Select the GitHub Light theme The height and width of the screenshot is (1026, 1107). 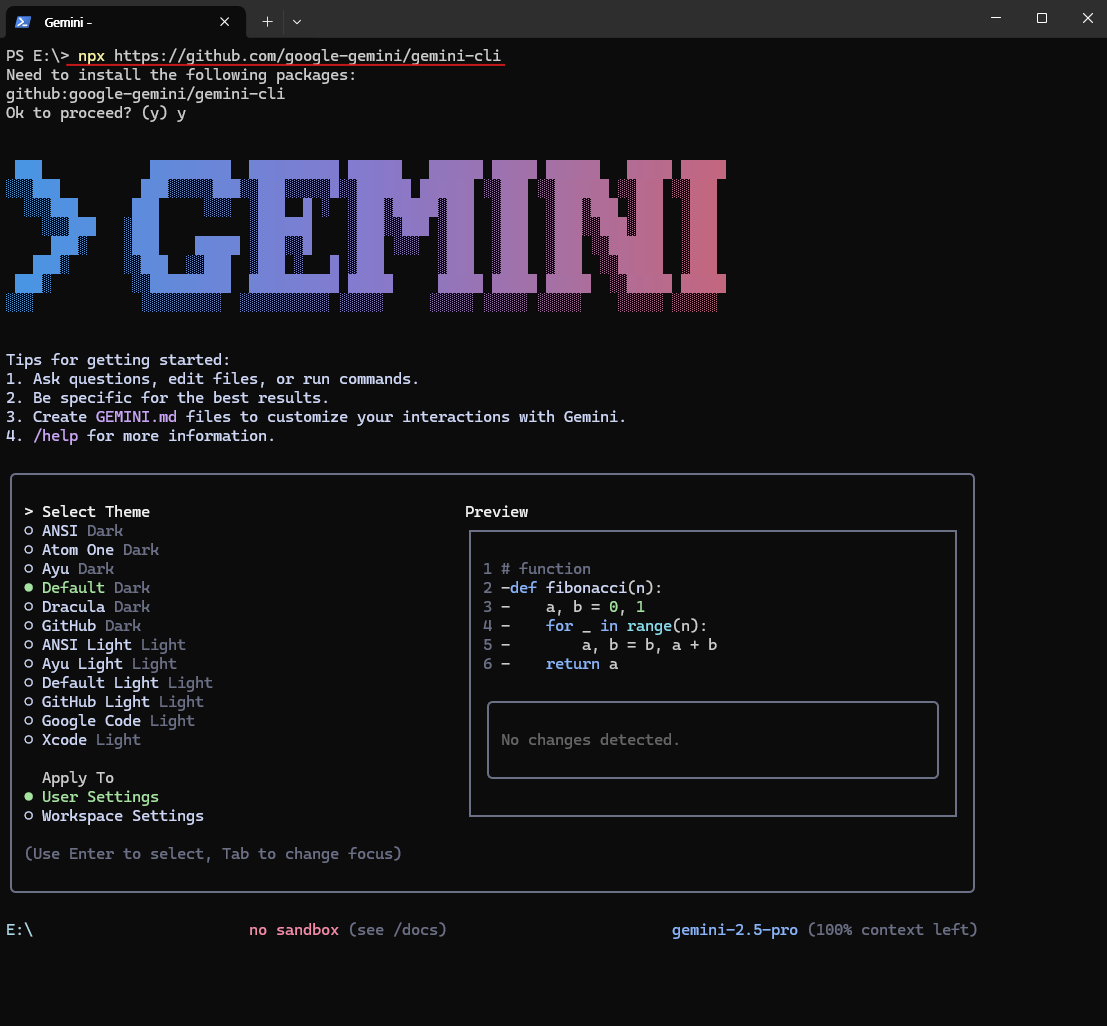coord(114,703)
